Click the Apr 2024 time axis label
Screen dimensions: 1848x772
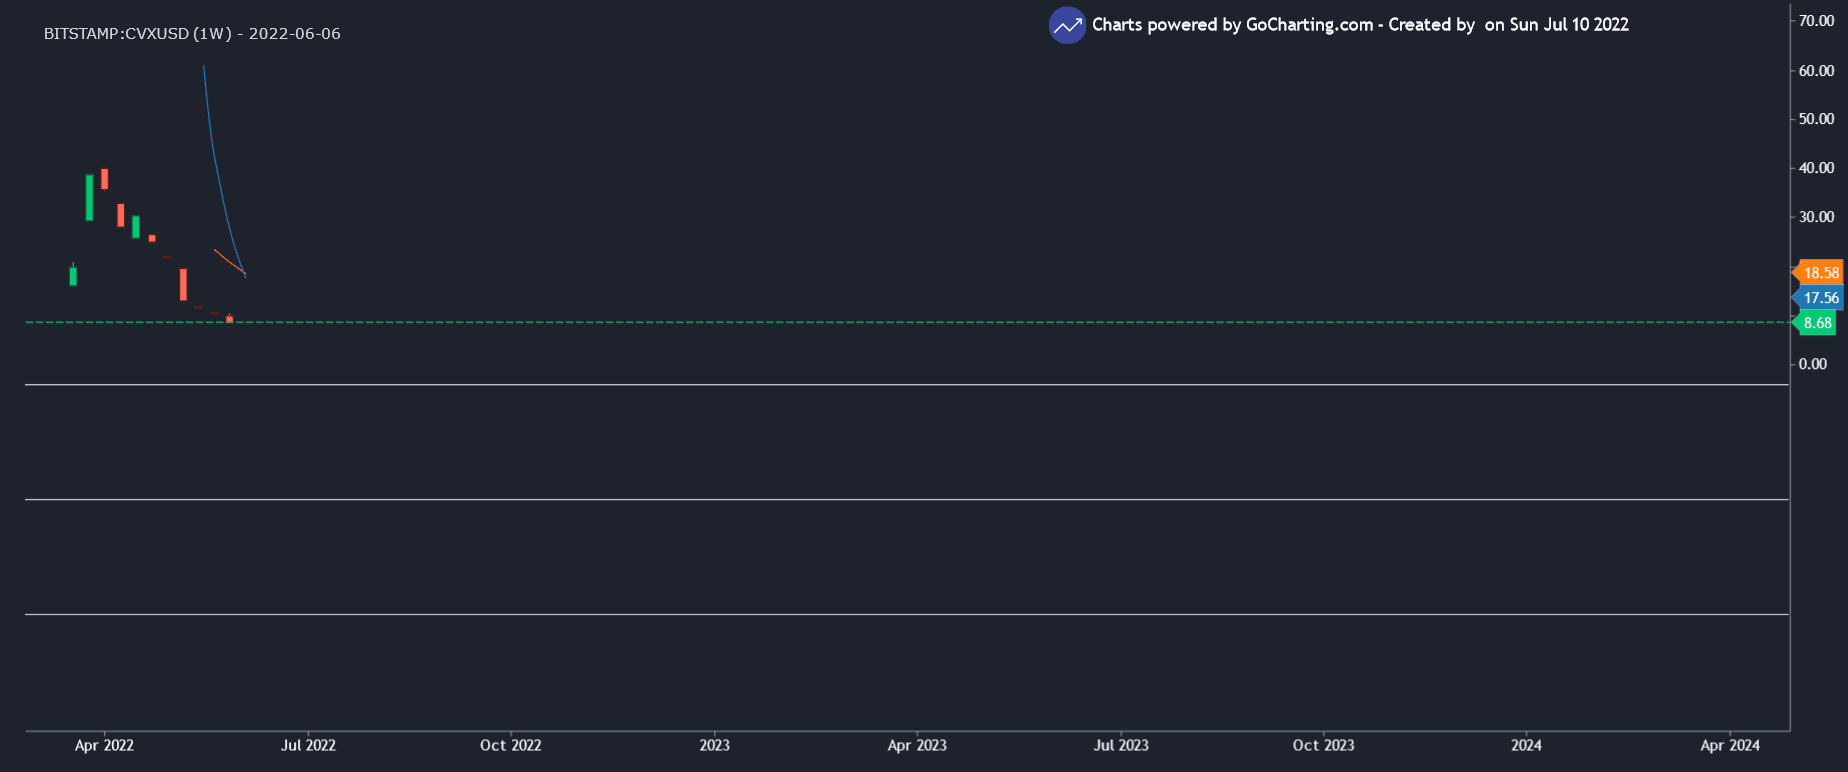click(1730, 745)
